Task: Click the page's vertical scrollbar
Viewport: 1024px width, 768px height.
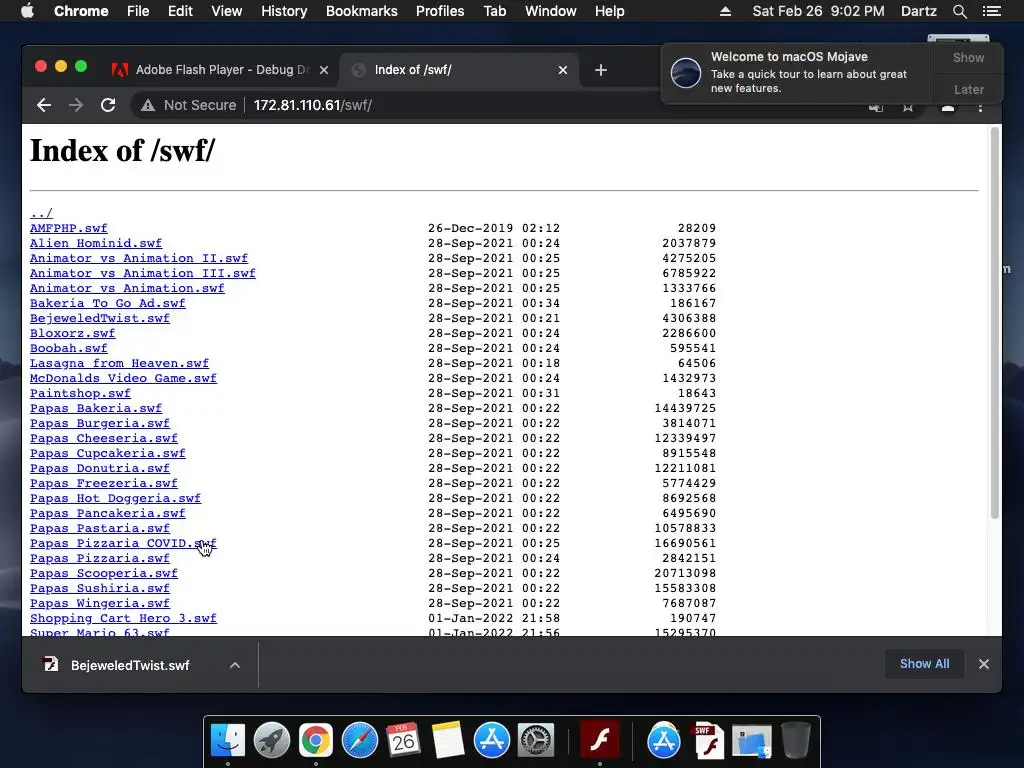Action: click(995, 323)
